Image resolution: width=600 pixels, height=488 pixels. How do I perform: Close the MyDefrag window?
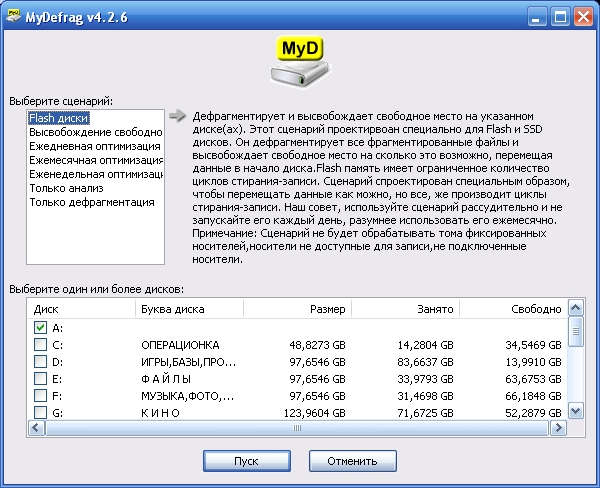coord(583,17)
